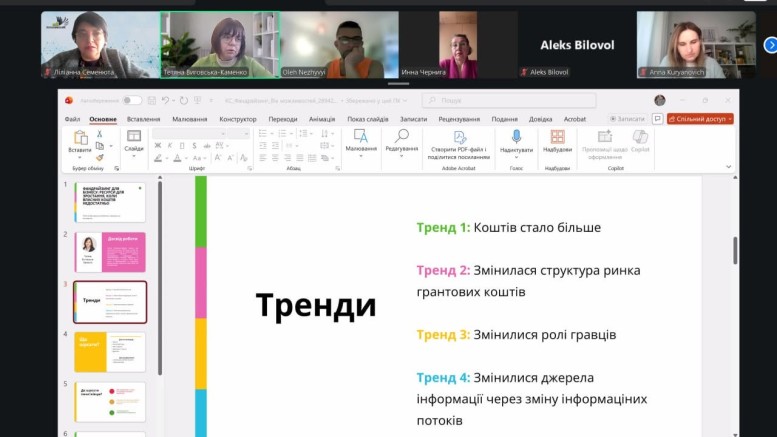Select slide 4 thumbnail with yellow panel
Screen dimensions: 777x437
pyautogui.click(x=110, y=352)
